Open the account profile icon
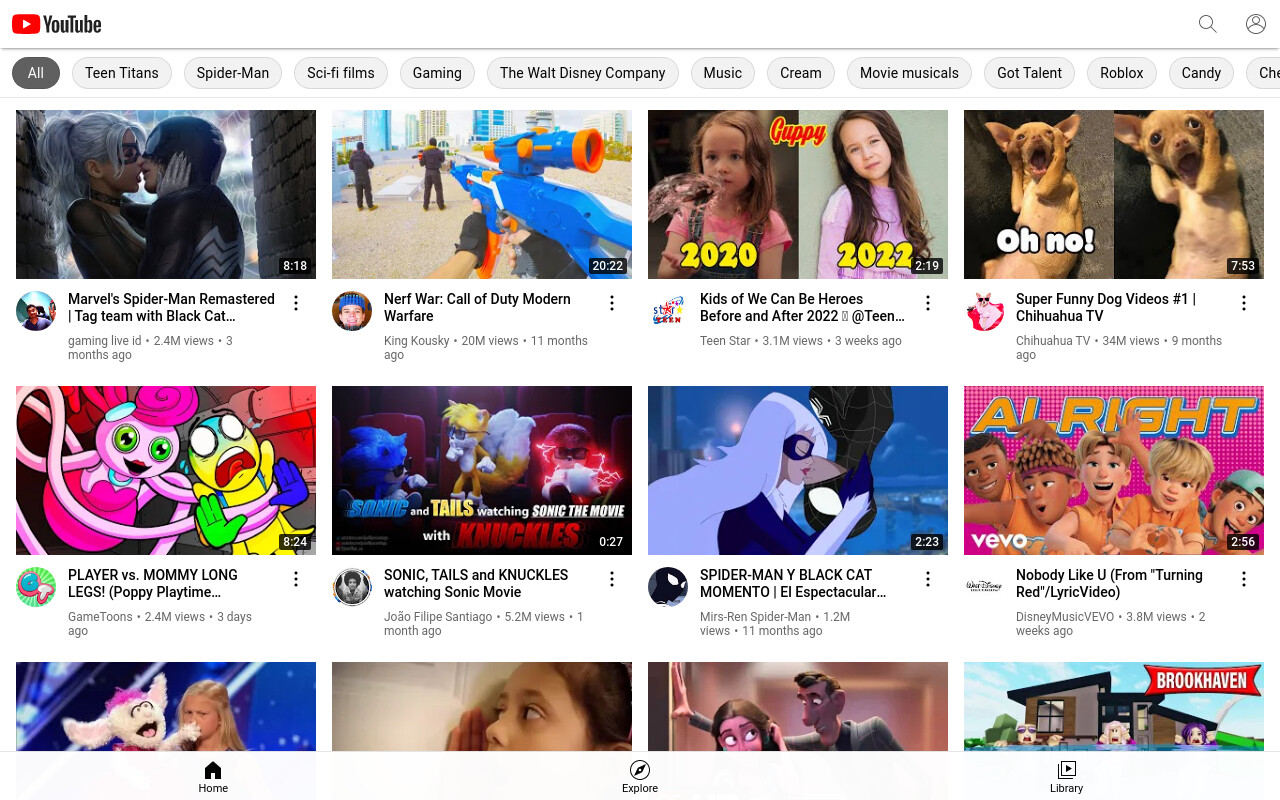Screen dimensions: 1280x800 pyautogui.click(x=1256, y=24)
